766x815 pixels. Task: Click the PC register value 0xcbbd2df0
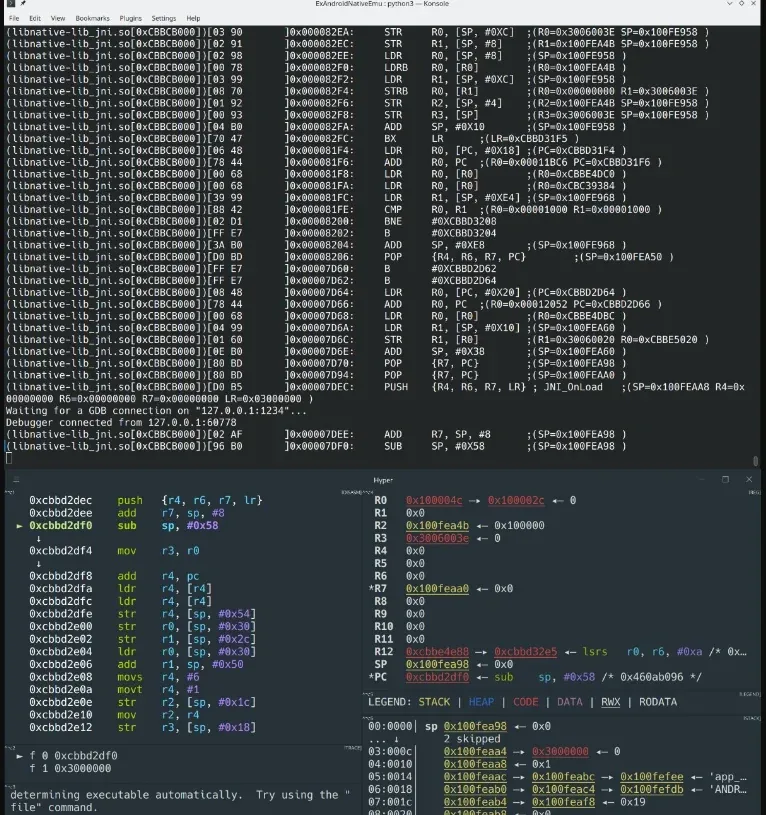click(437, 677)
